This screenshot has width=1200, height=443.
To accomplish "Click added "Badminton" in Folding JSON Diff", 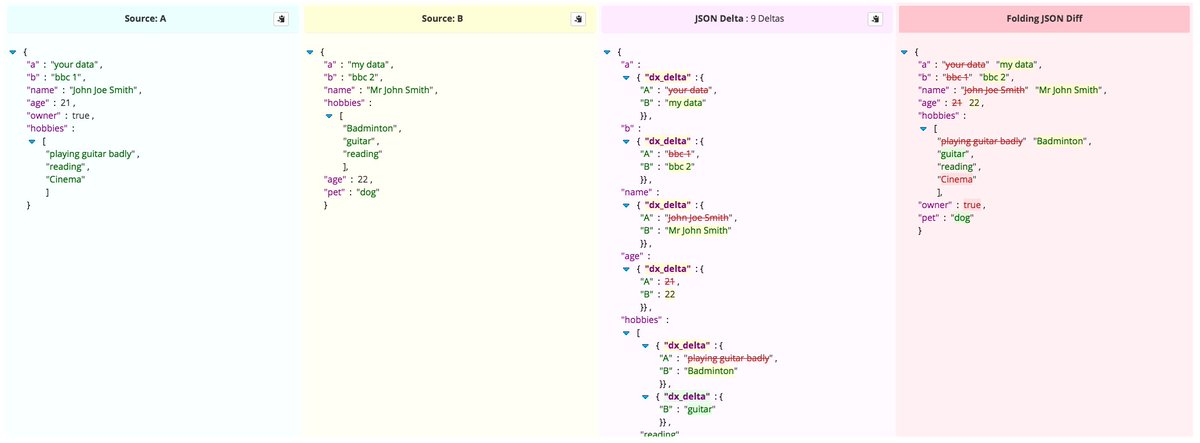I will (x=1059, y=141).
